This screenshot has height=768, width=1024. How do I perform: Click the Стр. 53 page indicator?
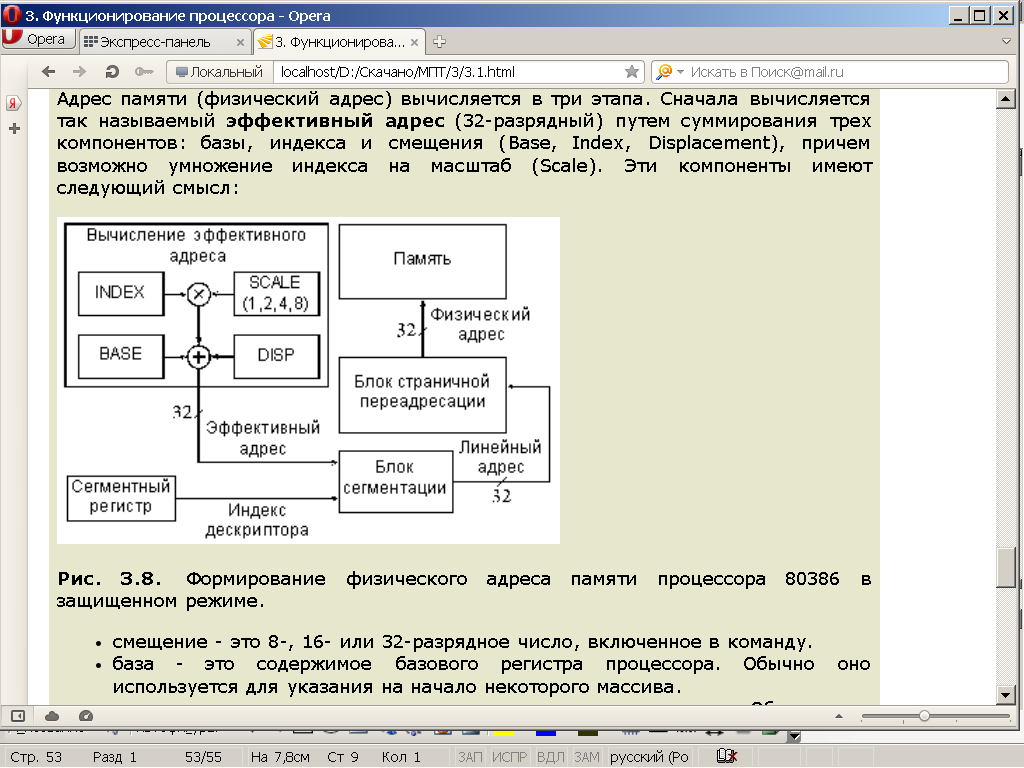[37, 757]
